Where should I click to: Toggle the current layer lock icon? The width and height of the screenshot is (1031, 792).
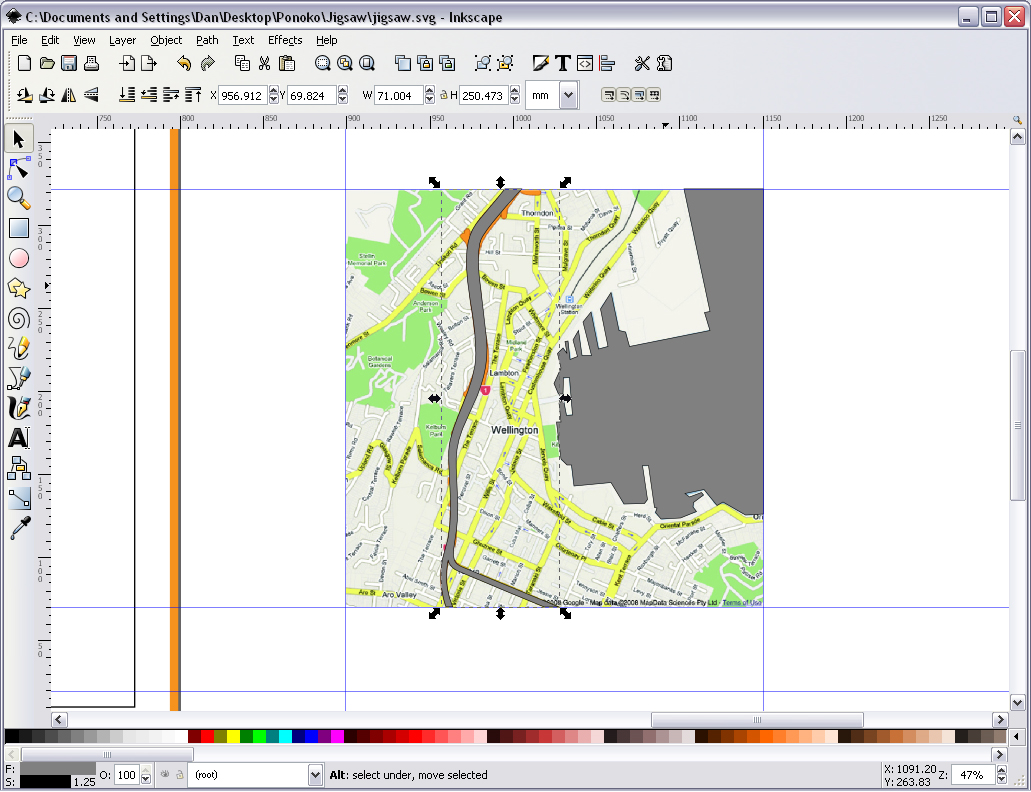pos(179,775)
